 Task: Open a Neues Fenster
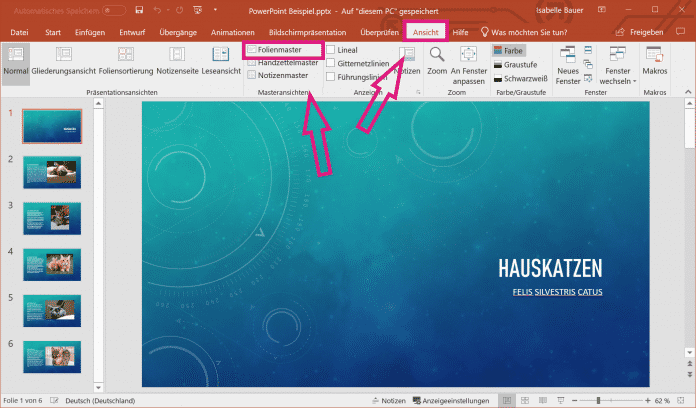pos(568,60)
